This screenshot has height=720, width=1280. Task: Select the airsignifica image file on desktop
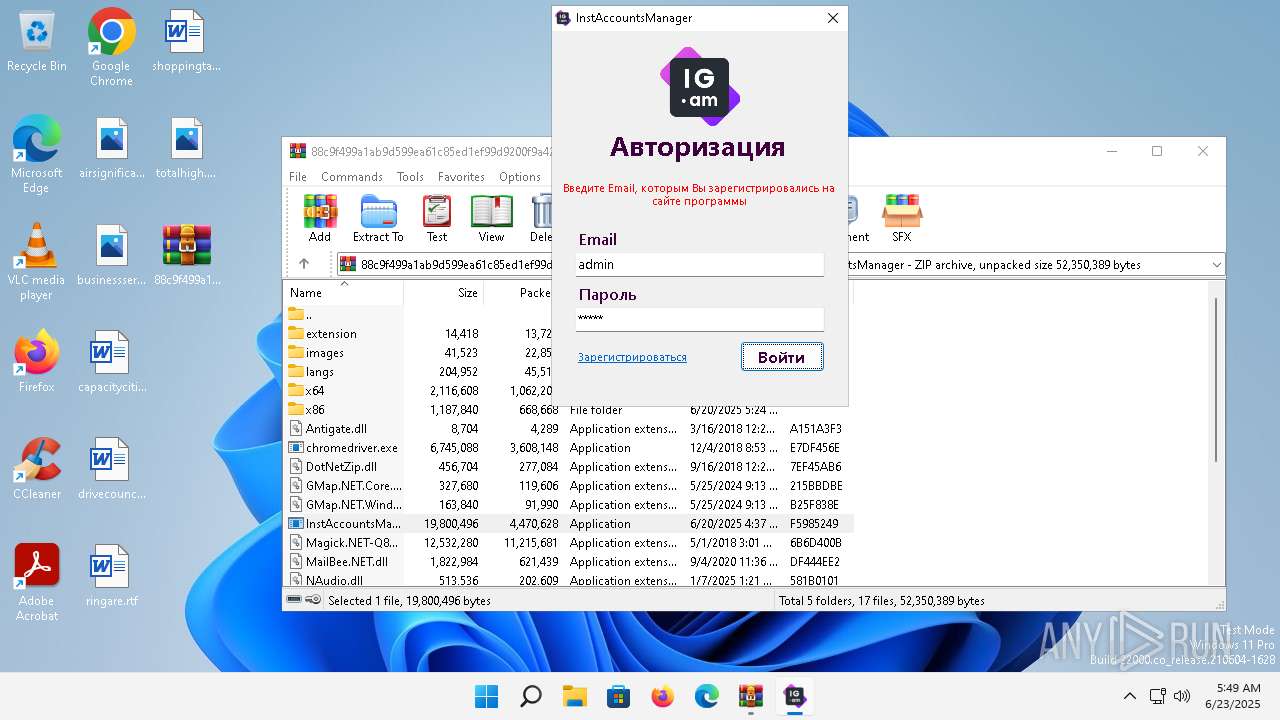111,148
